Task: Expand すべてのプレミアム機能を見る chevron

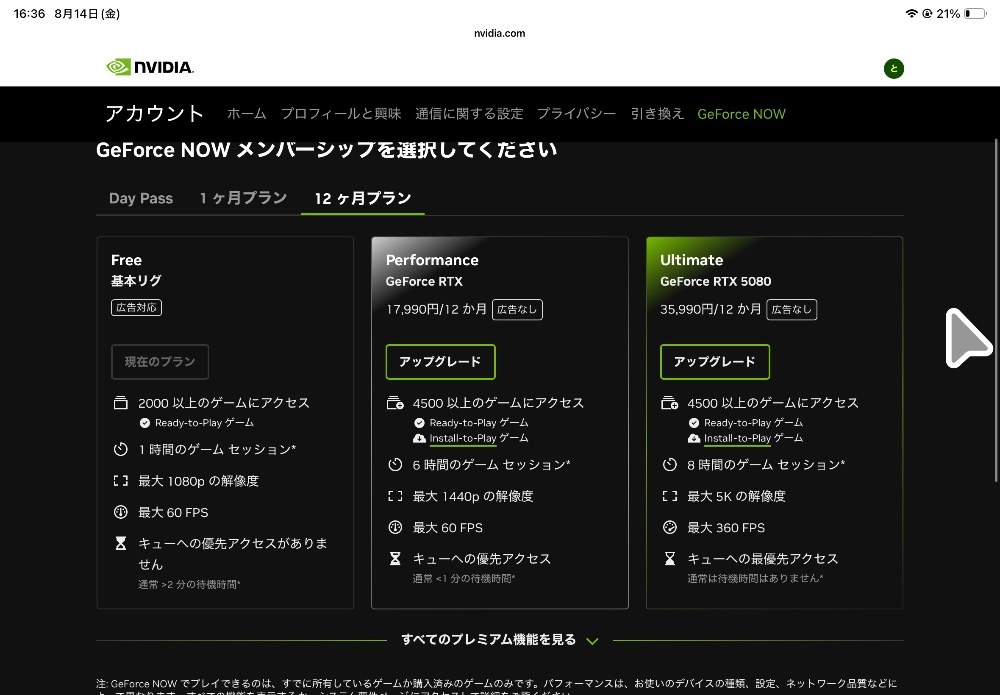Action: pyautogui.click(x=592, y=641)
